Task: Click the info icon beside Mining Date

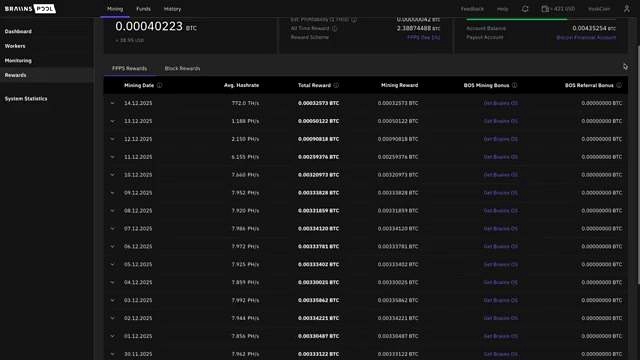Action: click(x=160, y=85)
